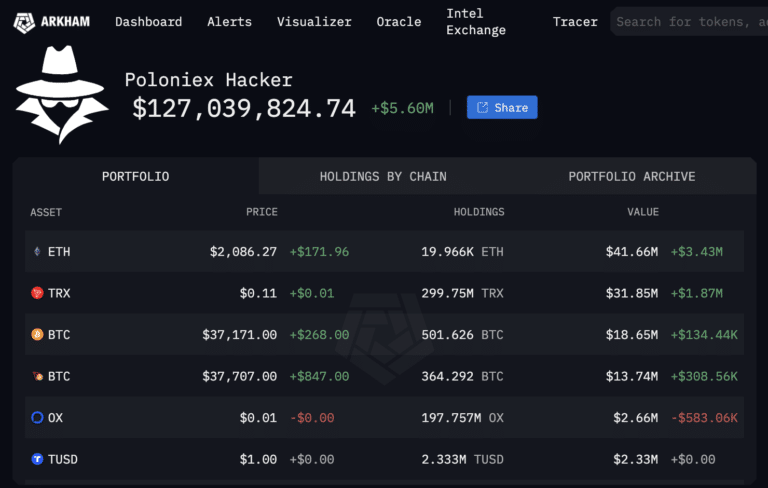Click the value change +$134.44K
Screen dimensions: 768x488
(704, 335)
